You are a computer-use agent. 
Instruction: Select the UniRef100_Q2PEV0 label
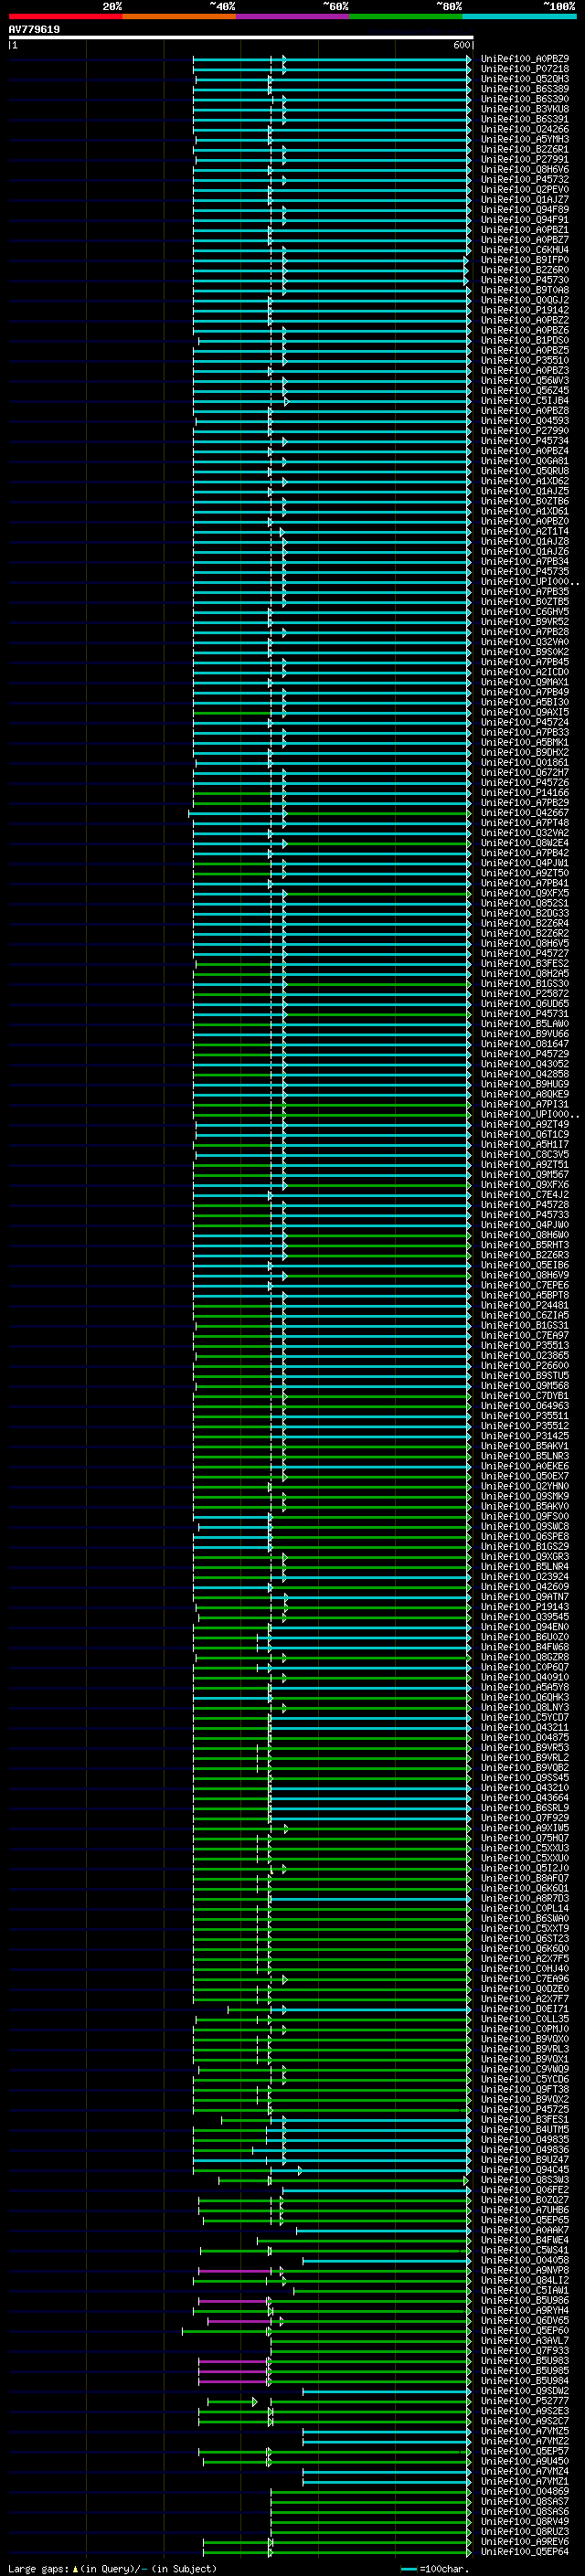pos(525,189)
